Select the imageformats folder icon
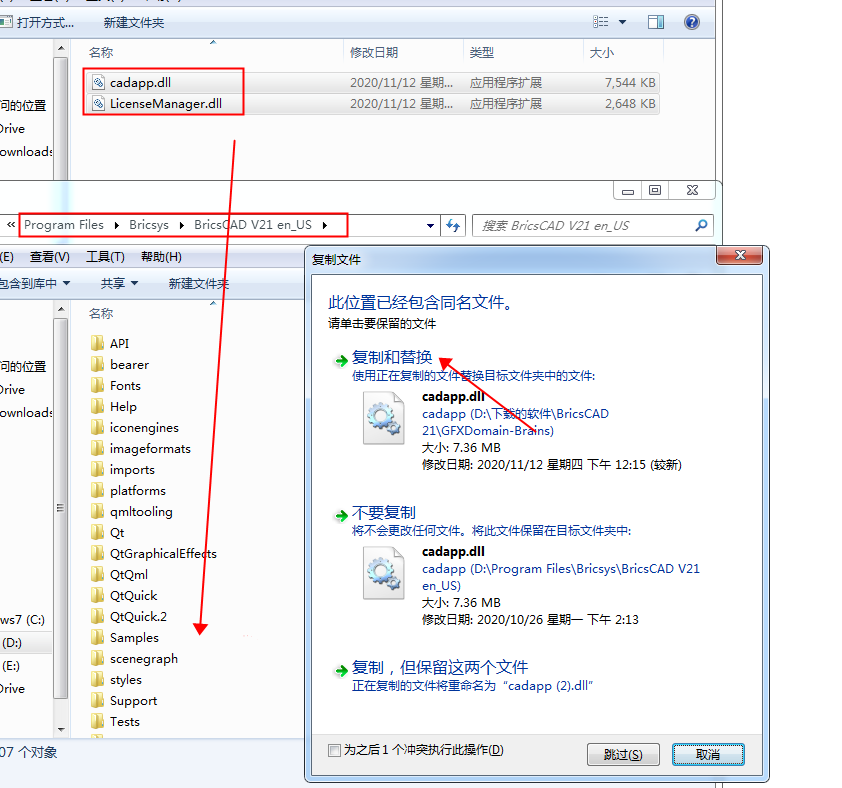 point(98,448)
